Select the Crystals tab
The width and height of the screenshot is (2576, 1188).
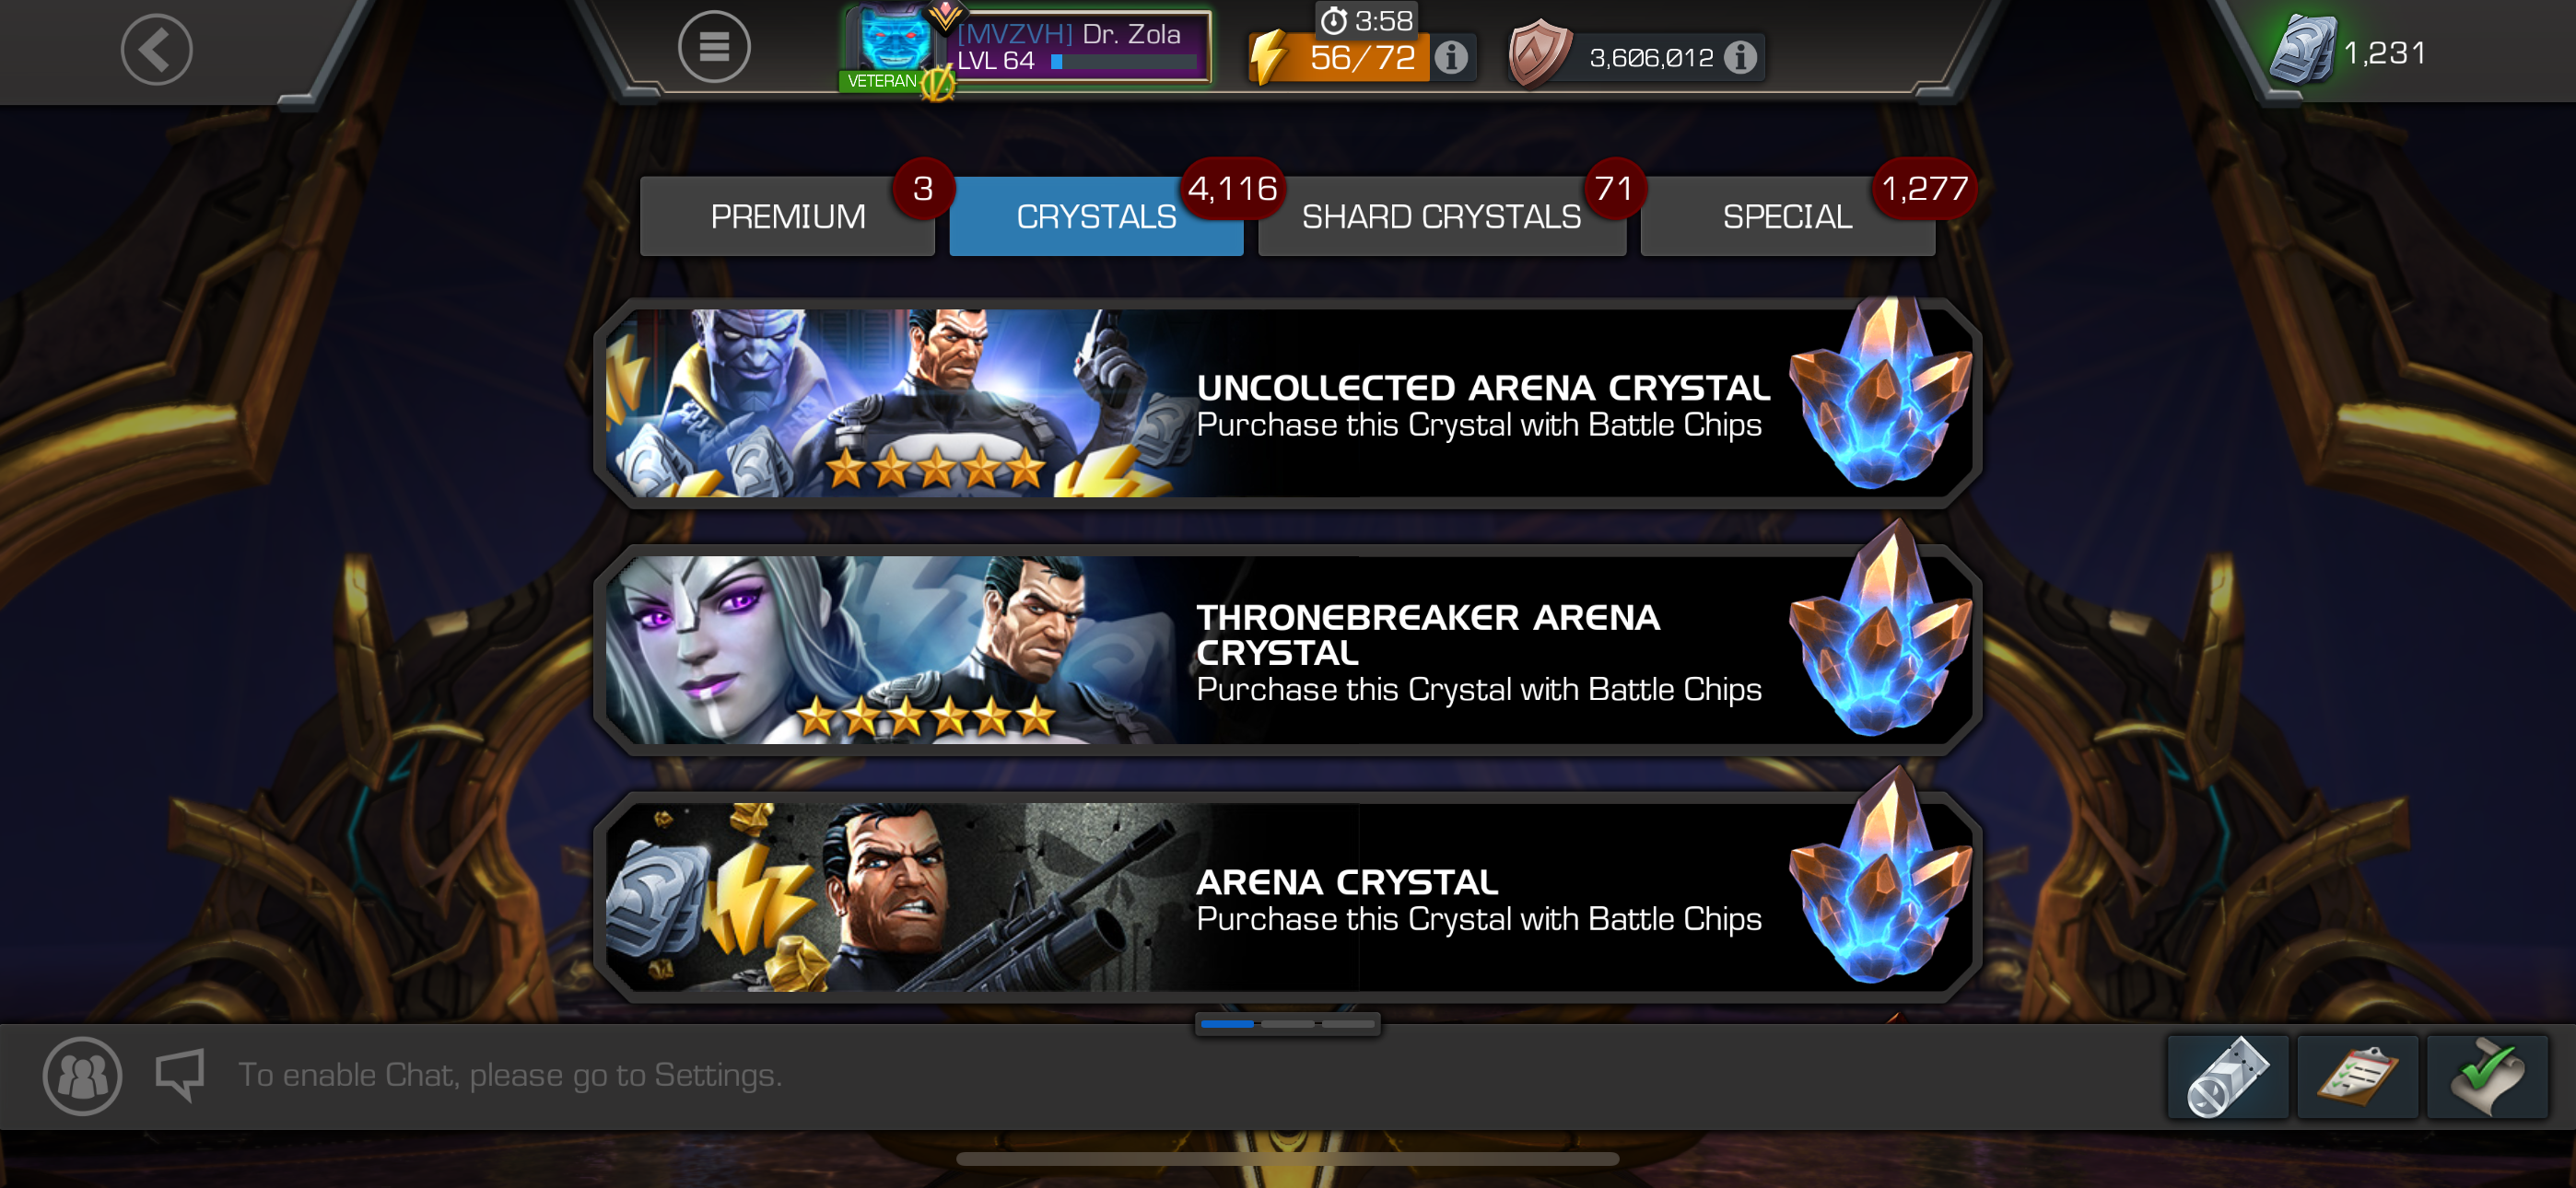point(1096,216)
